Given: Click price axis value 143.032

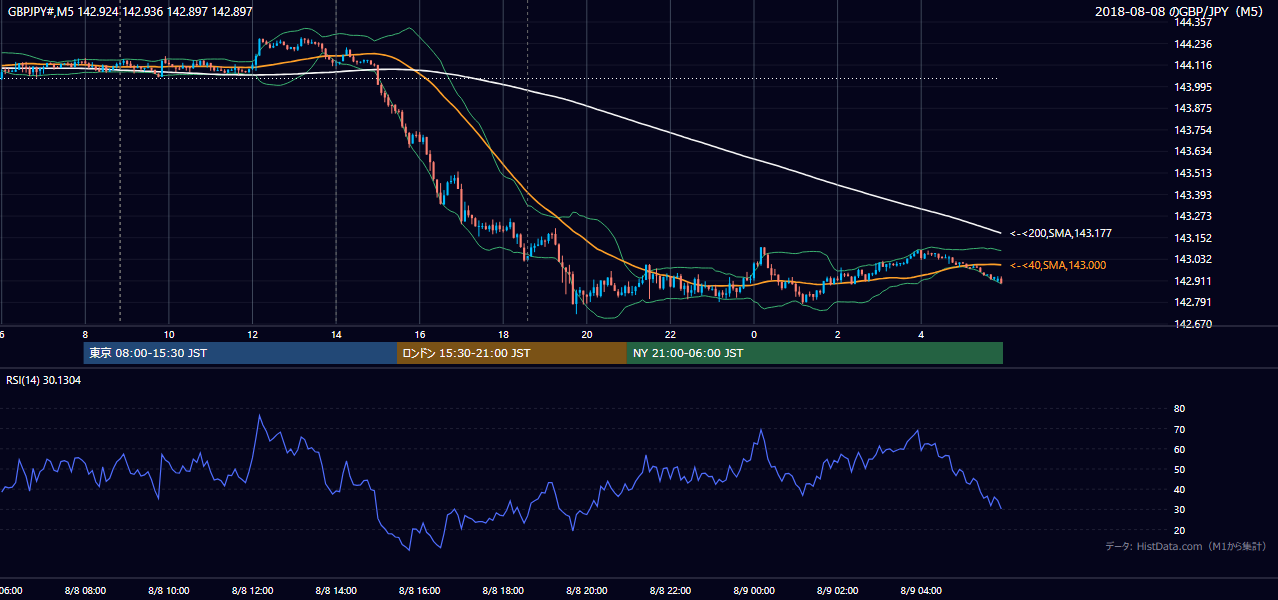Looking at the screenshot, I should 1193,259.
